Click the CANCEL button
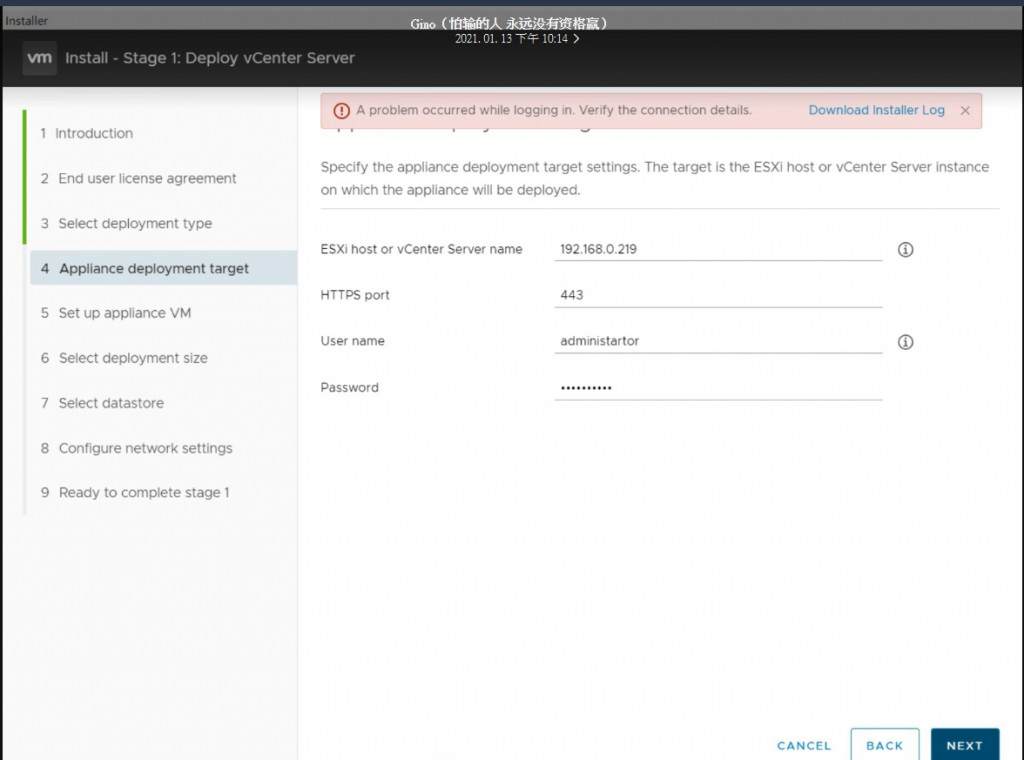The height and width of the screenshot is (760, 1024). tap(803, 746)
